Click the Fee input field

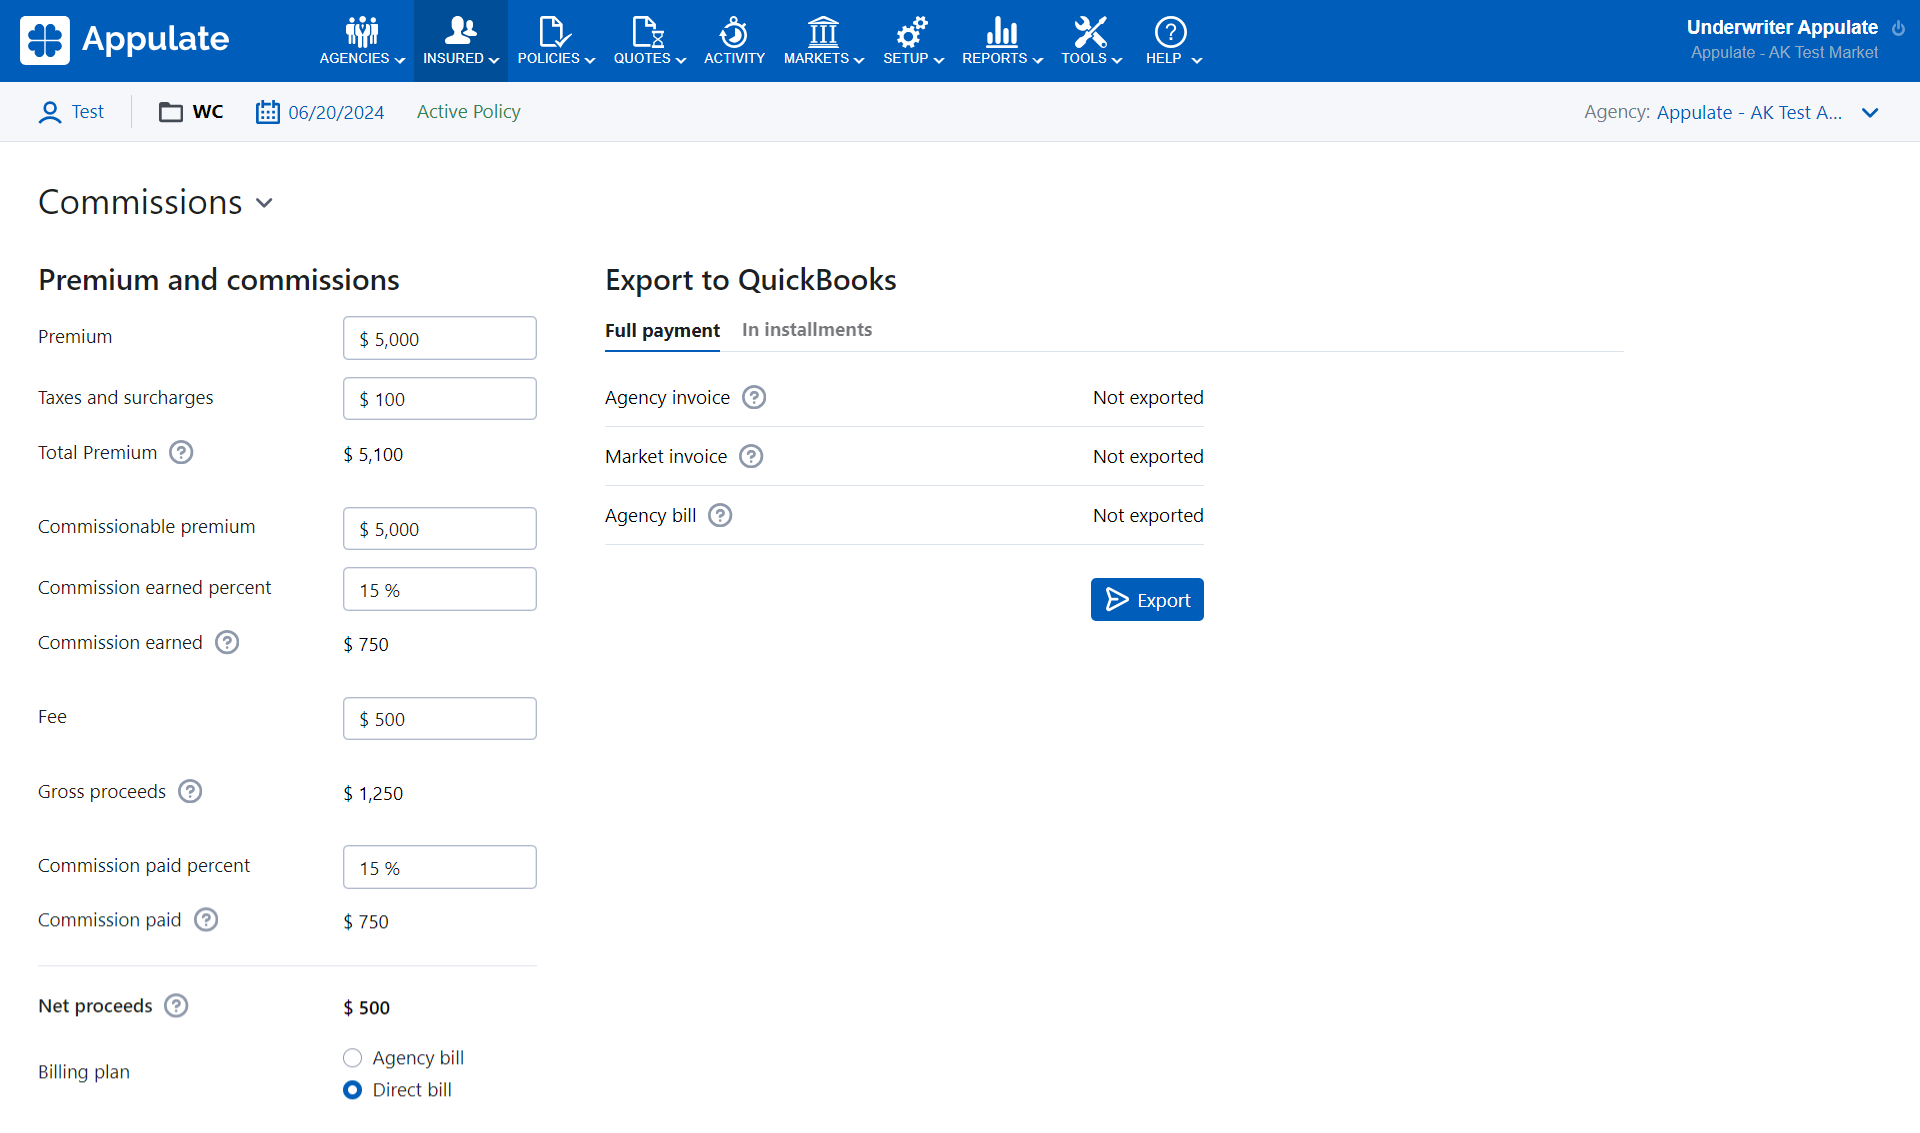pos(440,719)
